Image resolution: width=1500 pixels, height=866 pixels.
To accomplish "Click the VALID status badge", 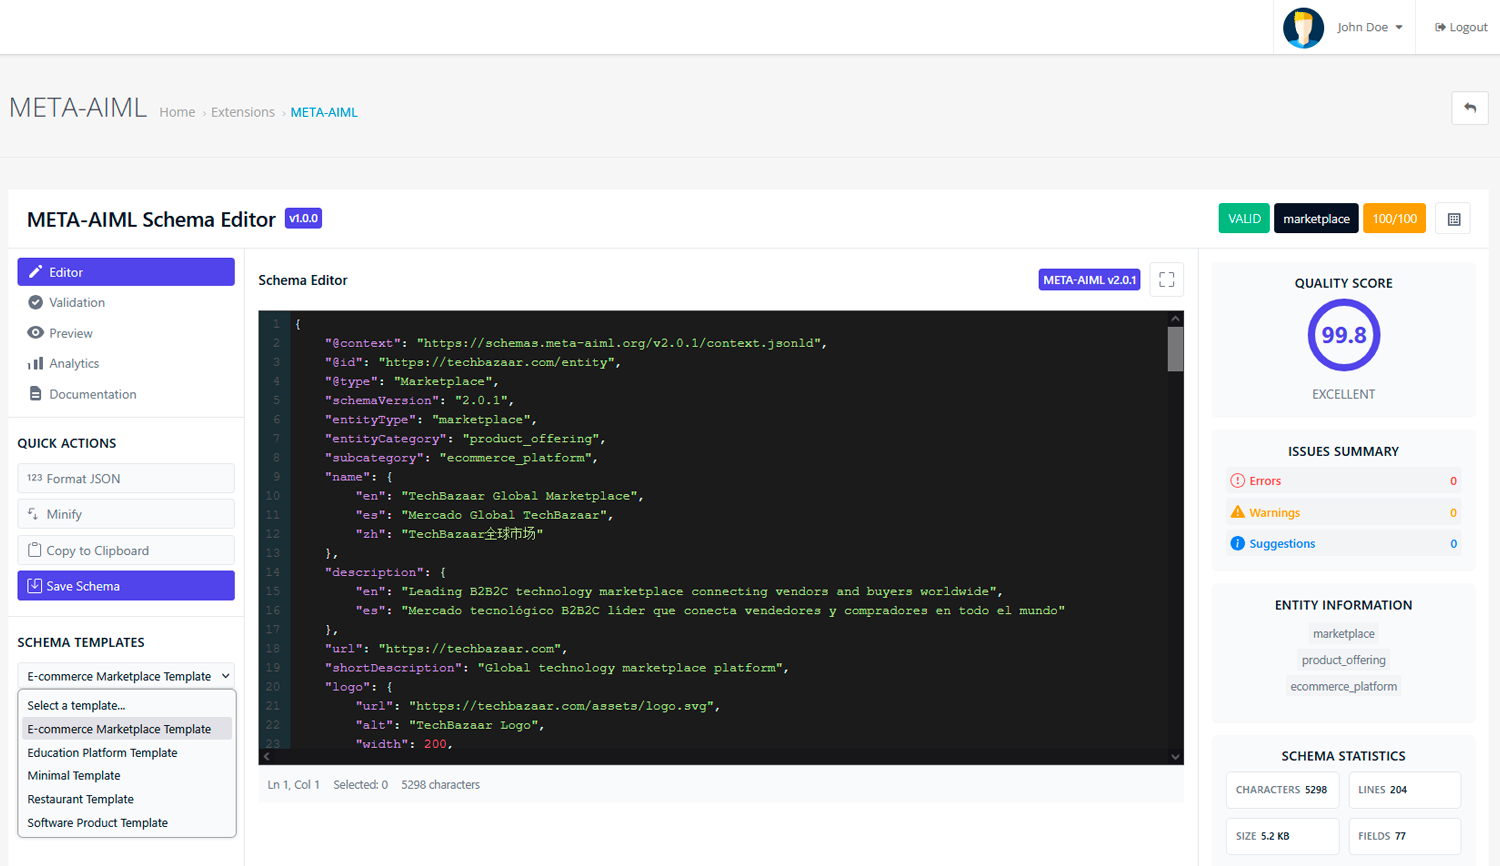I will click(x=1244, y=219).
